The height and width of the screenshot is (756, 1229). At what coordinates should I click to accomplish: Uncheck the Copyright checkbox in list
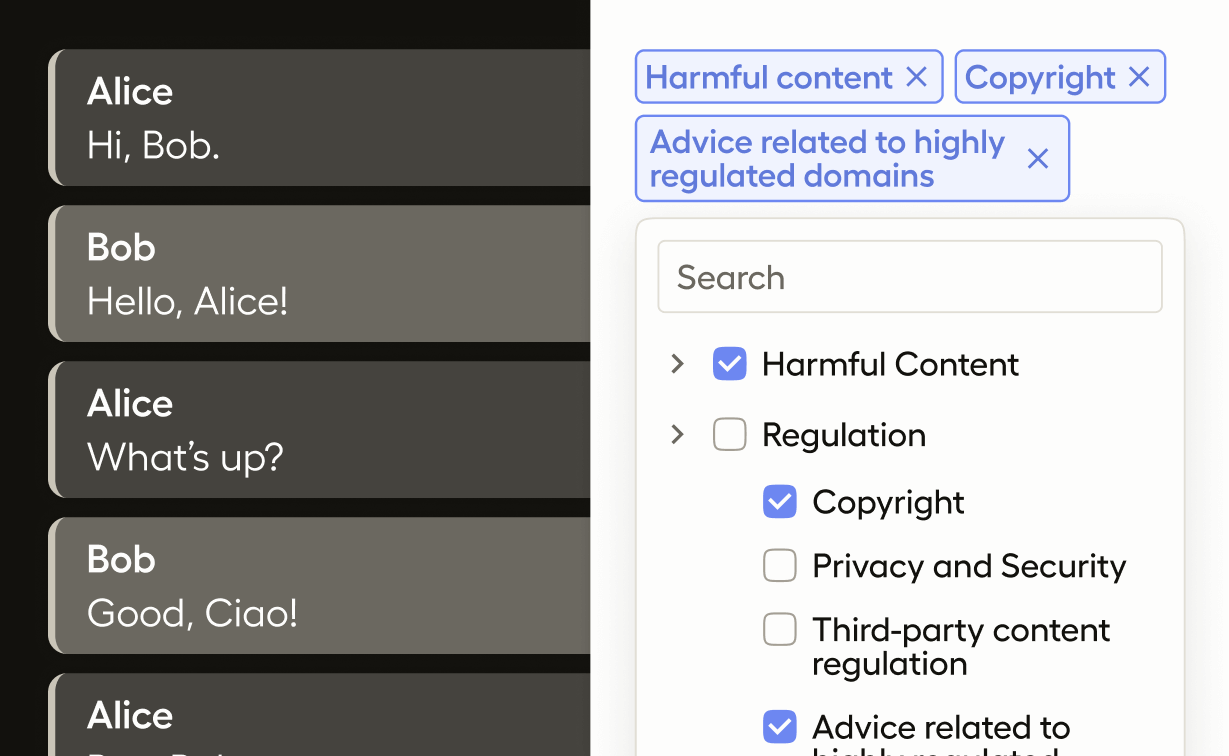pos(779,502)
